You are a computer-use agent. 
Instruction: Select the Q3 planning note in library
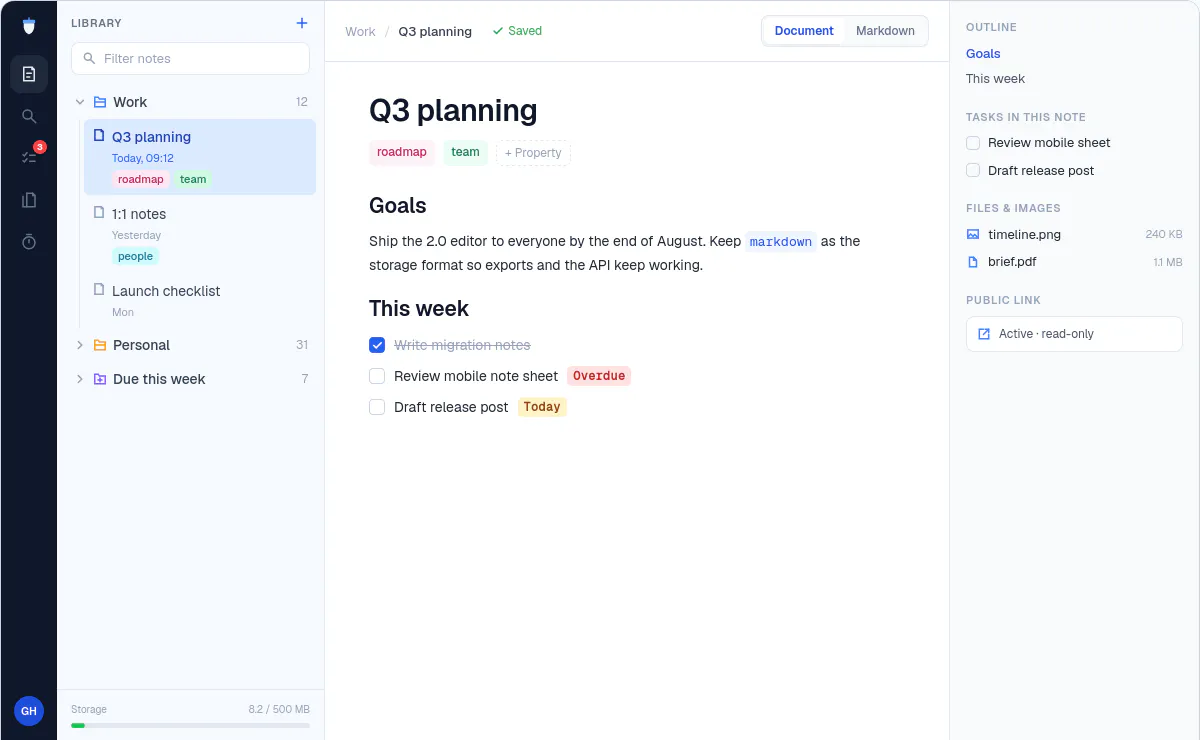tap(200, 157)
